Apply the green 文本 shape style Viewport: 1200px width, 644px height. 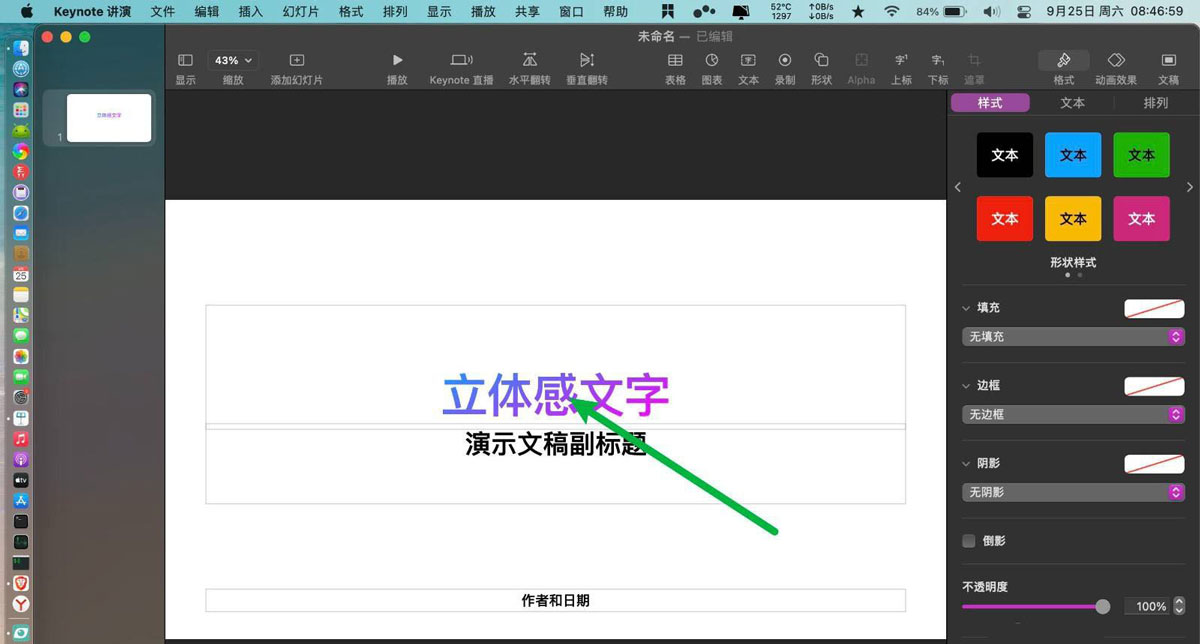point(1141,155)
